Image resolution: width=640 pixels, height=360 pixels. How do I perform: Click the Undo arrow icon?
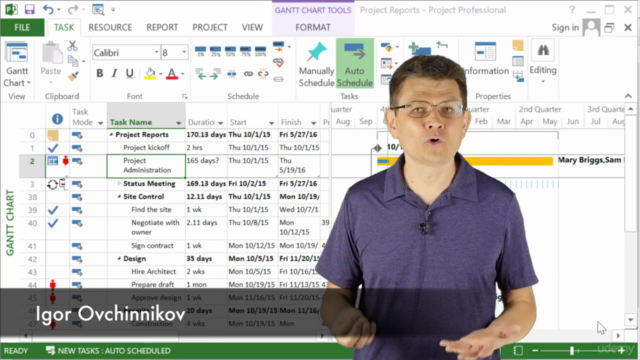(x=48, y=9)
